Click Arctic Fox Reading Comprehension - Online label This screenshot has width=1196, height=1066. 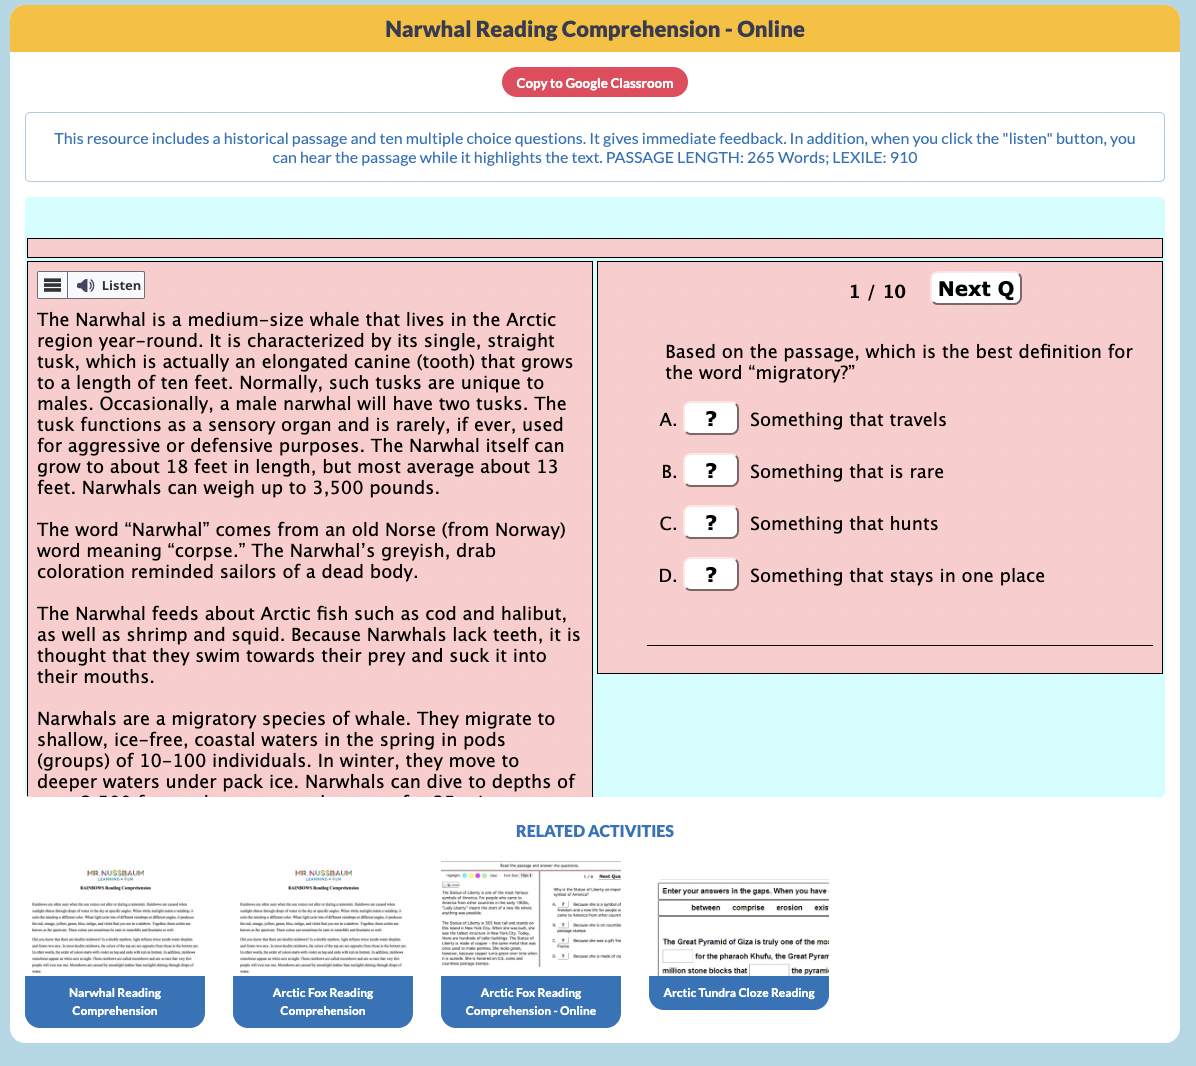tap(531, 1002)
